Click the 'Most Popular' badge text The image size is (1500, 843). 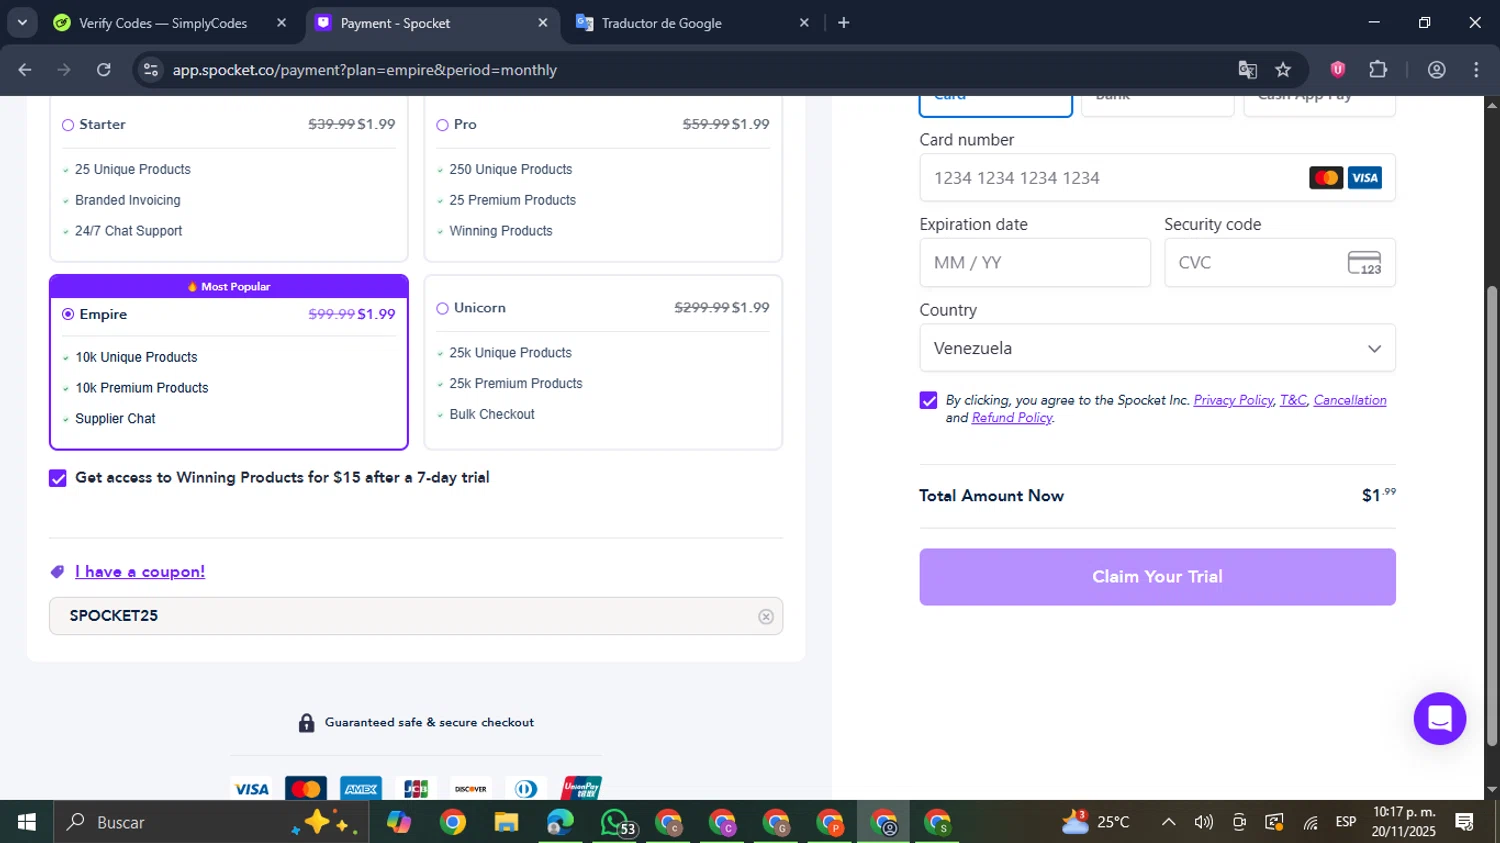[x=235, y=287]
